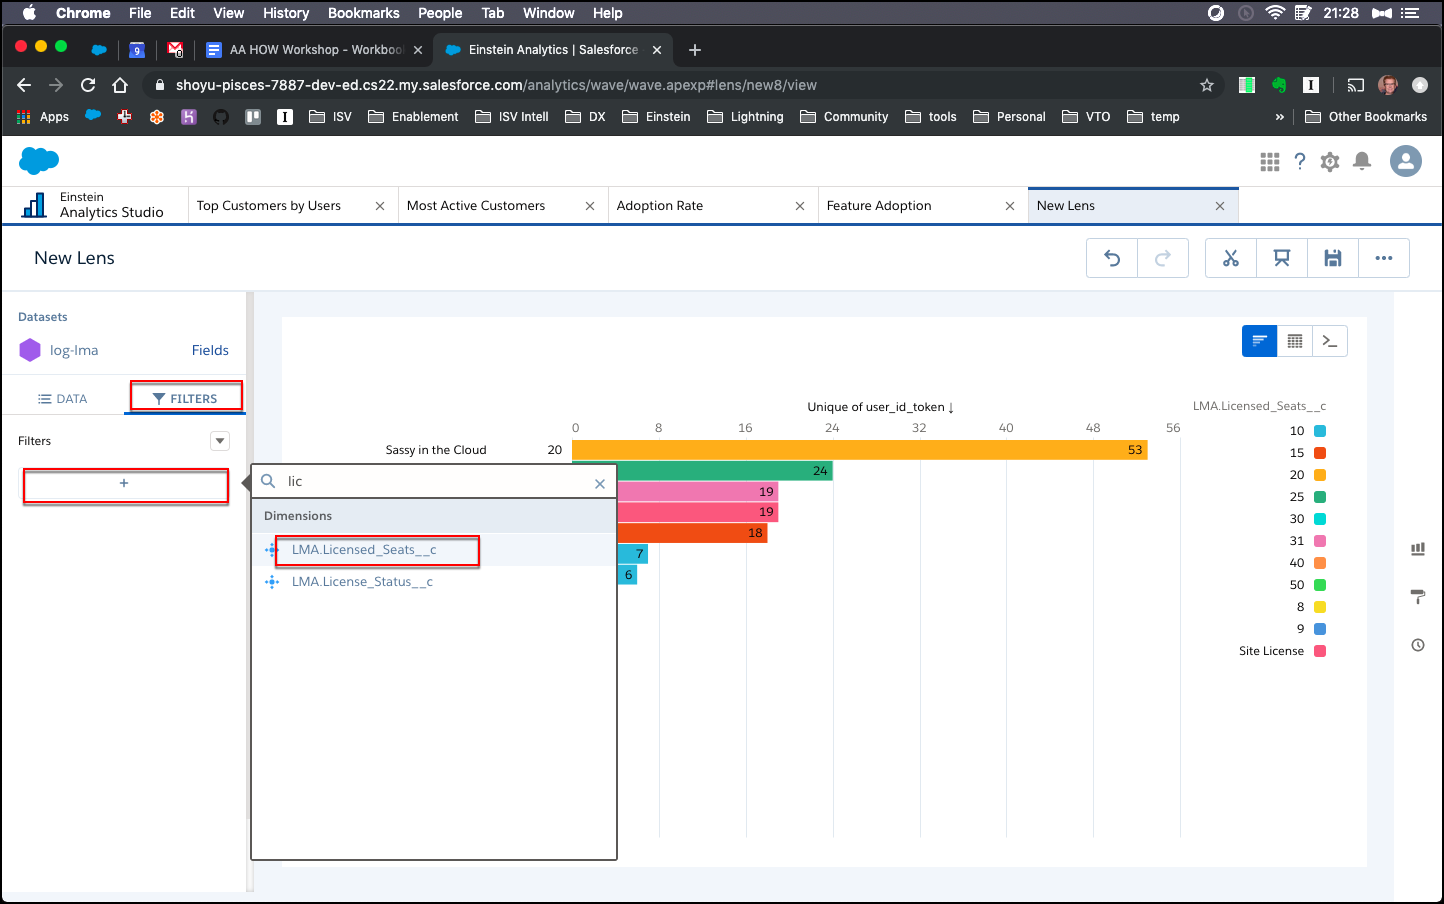Image resolution: width=1444 pixels, height=904 pixels.
Task: Select LMA.Licensed_Seats__c dimension
Action: [364, 550]
